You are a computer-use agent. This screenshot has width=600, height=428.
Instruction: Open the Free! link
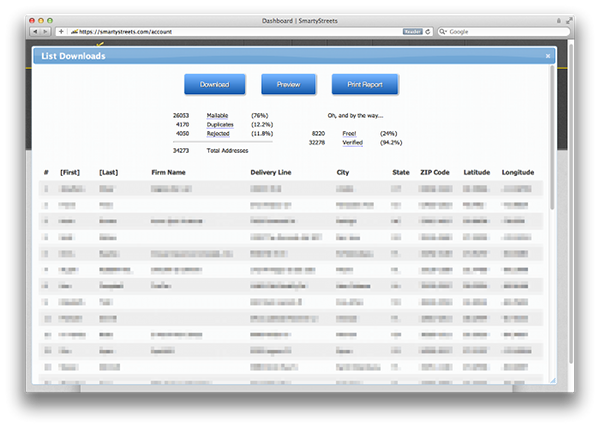click(x=349, y=133)
